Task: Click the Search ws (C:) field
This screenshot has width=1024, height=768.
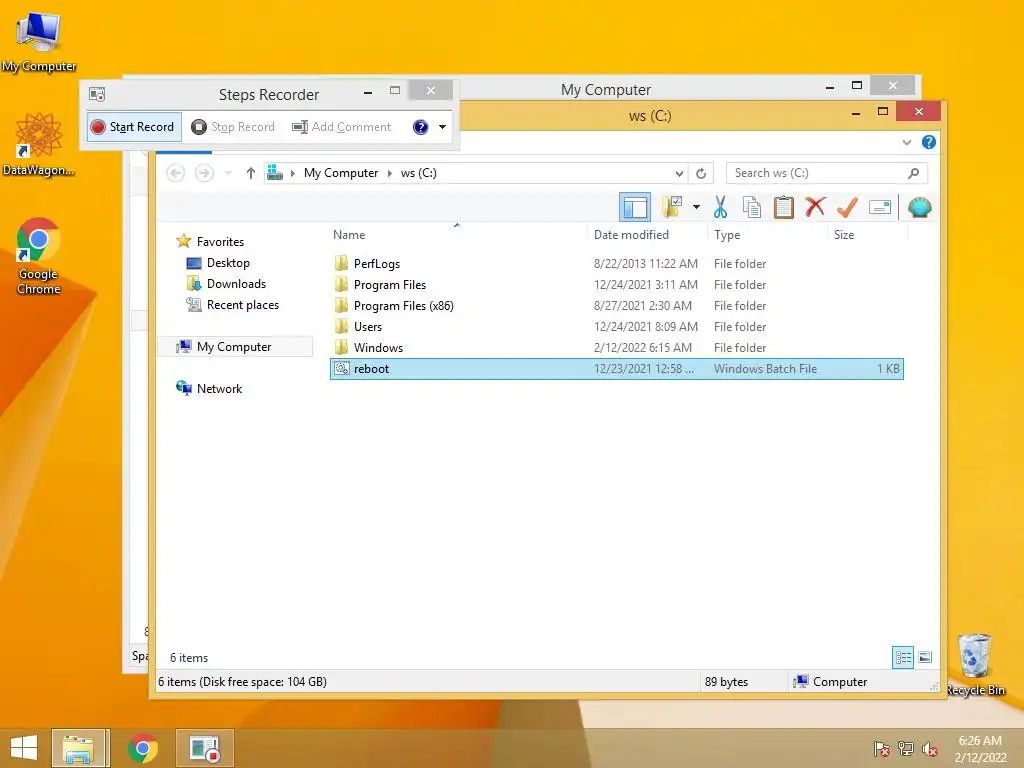Action: click(x=826, y=173)
